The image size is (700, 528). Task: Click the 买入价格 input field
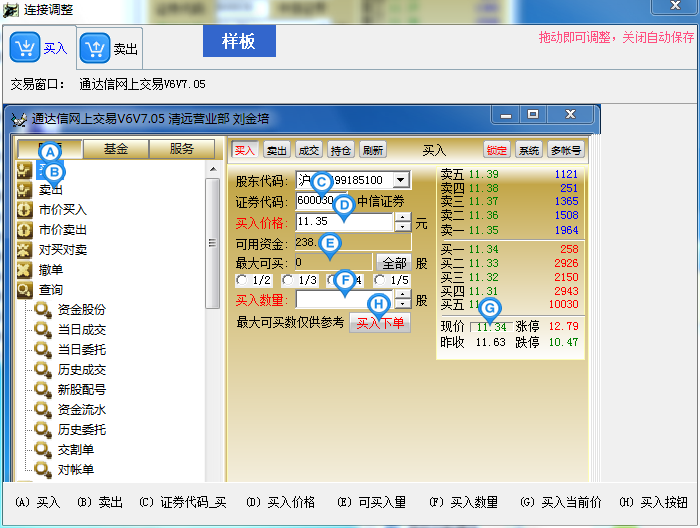tap(344, 221)
